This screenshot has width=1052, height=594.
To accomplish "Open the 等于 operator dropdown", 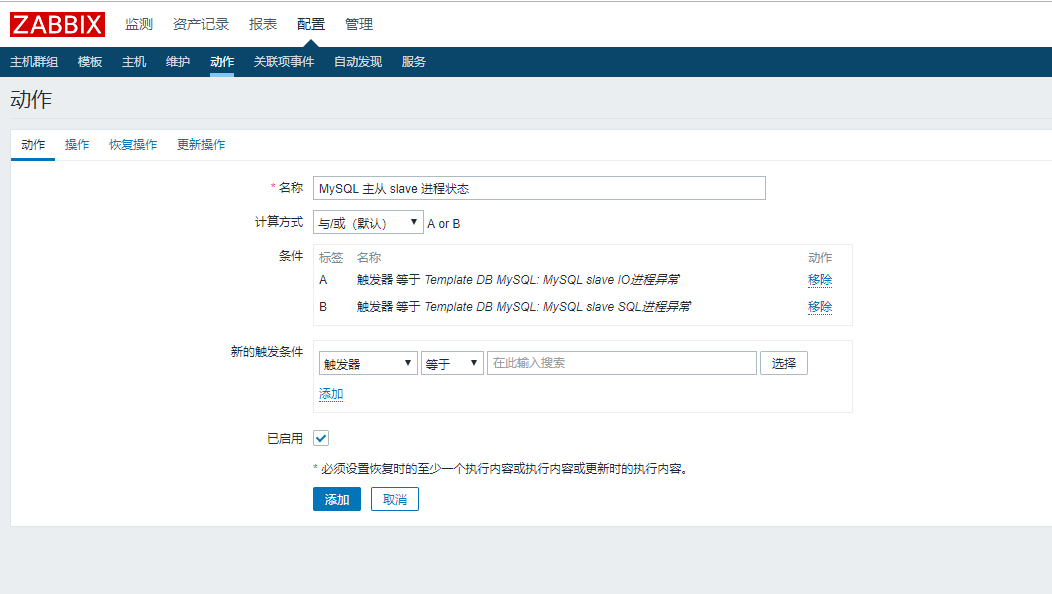I will 452,364.
